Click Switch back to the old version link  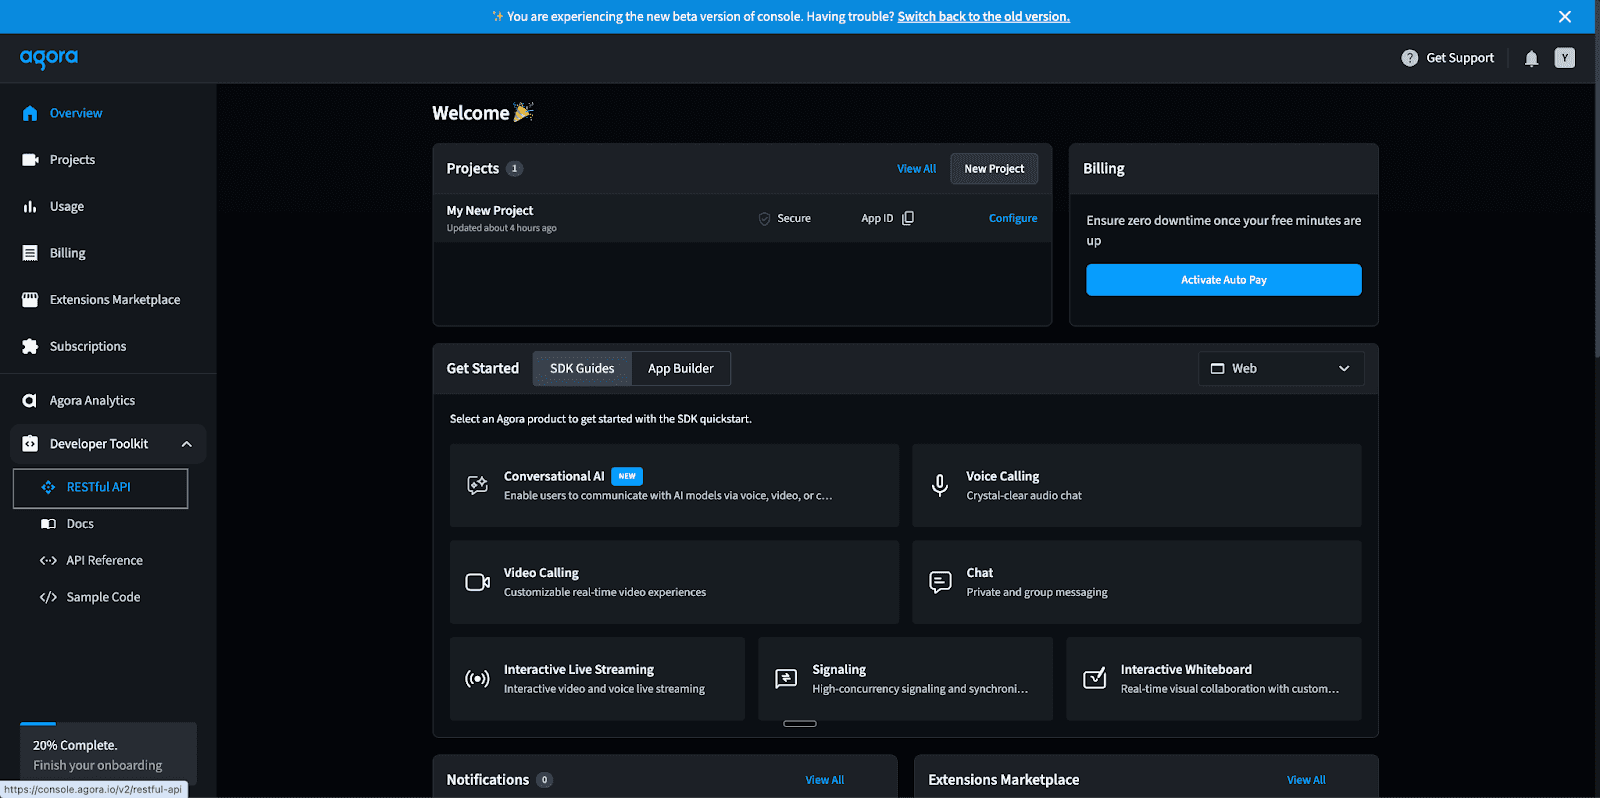(x=983, y=17)
